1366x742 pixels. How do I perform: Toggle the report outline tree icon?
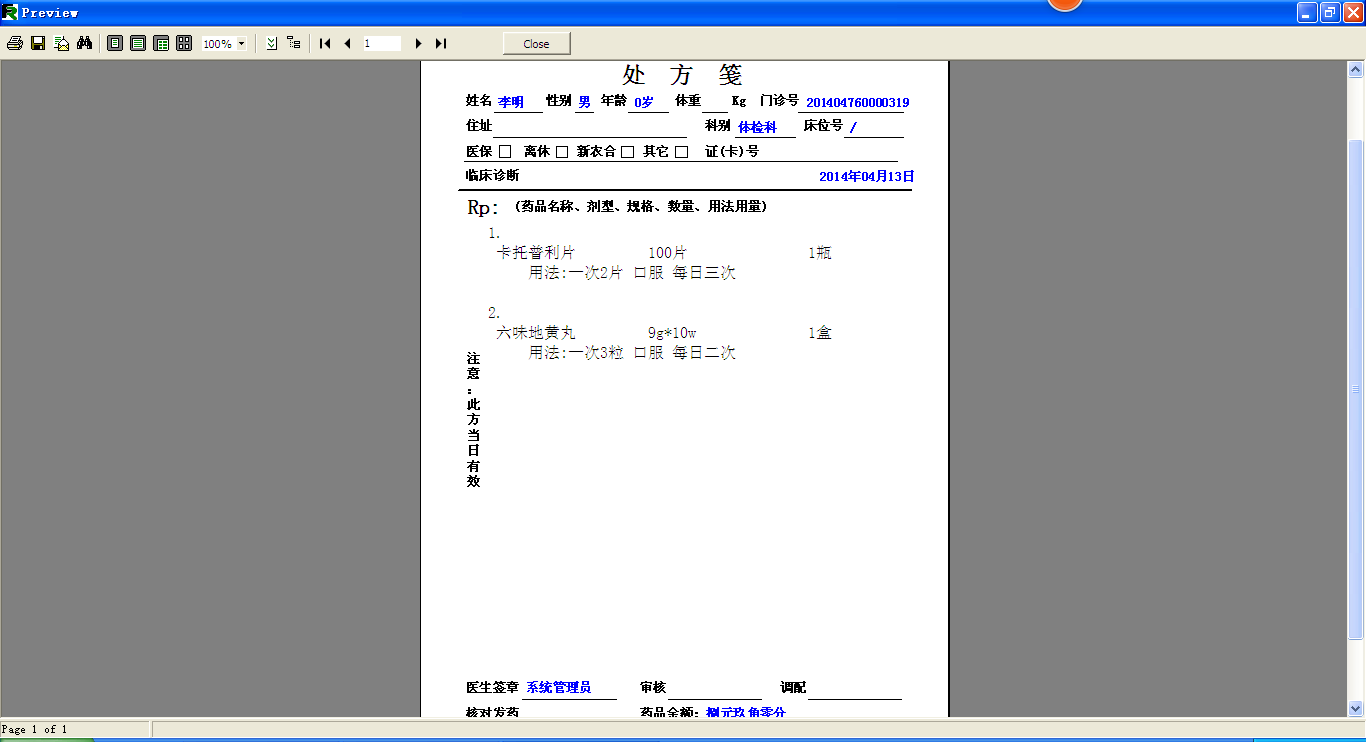(293, 43)
